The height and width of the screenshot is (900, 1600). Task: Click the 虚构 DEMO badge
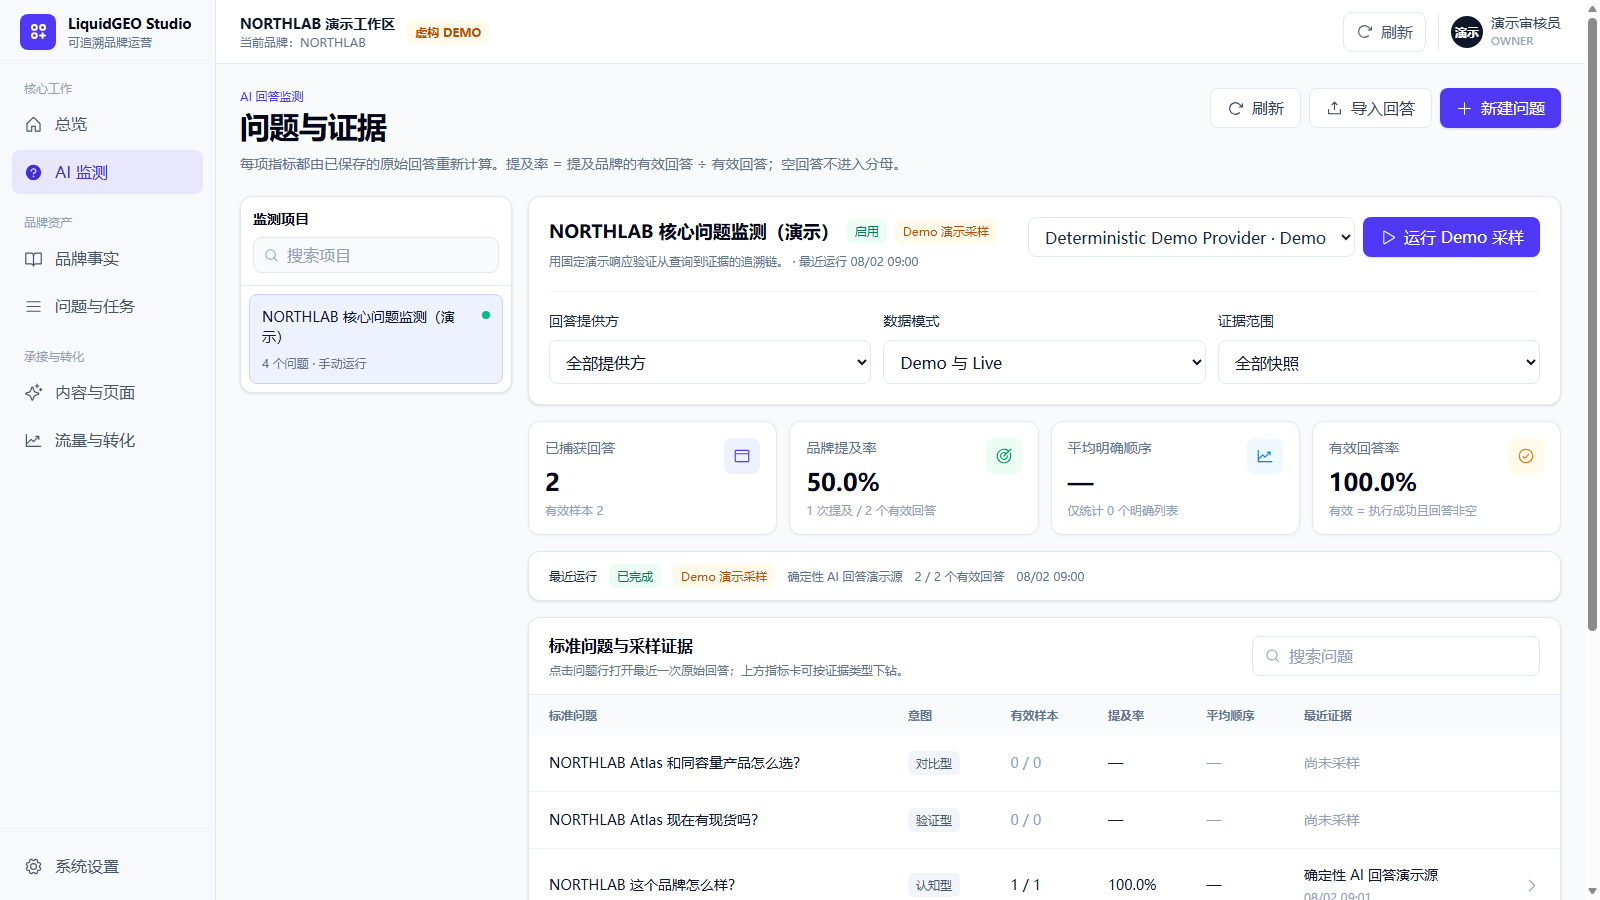448,32
